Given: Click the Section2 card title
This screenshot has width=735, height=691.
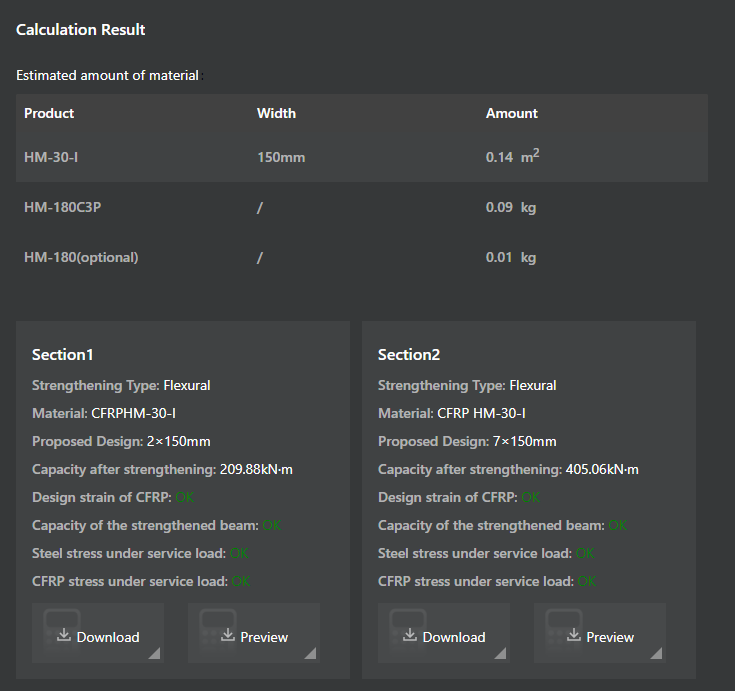Looking at the screenshot, I should 408,354.
